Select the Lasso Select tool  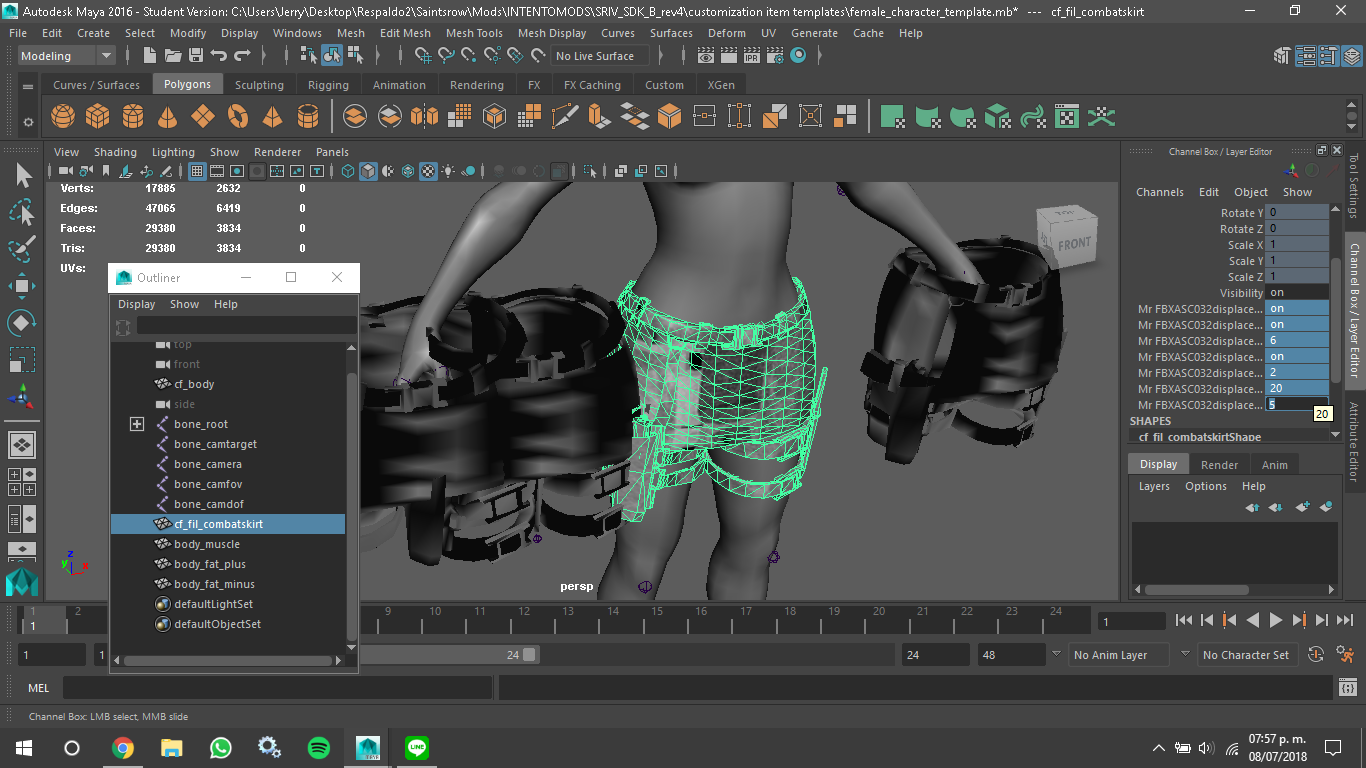click(22, 212)
